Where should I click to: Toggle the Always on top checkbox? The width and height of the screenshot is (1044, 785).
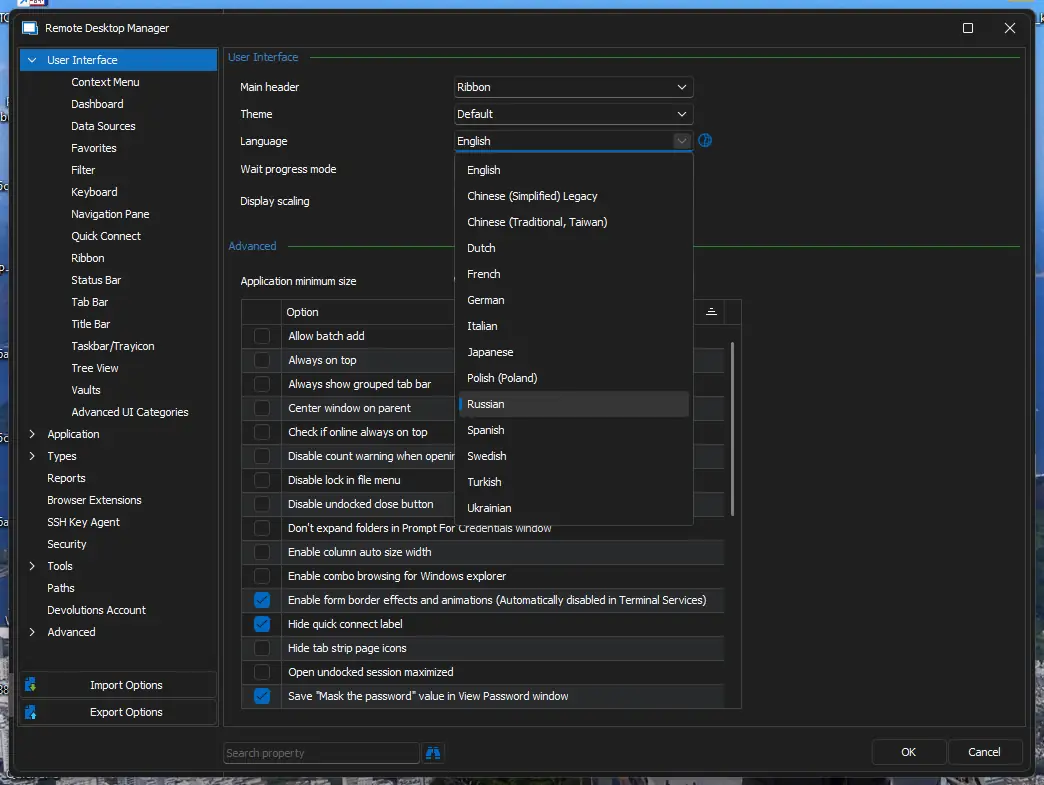tap(262, 360)
